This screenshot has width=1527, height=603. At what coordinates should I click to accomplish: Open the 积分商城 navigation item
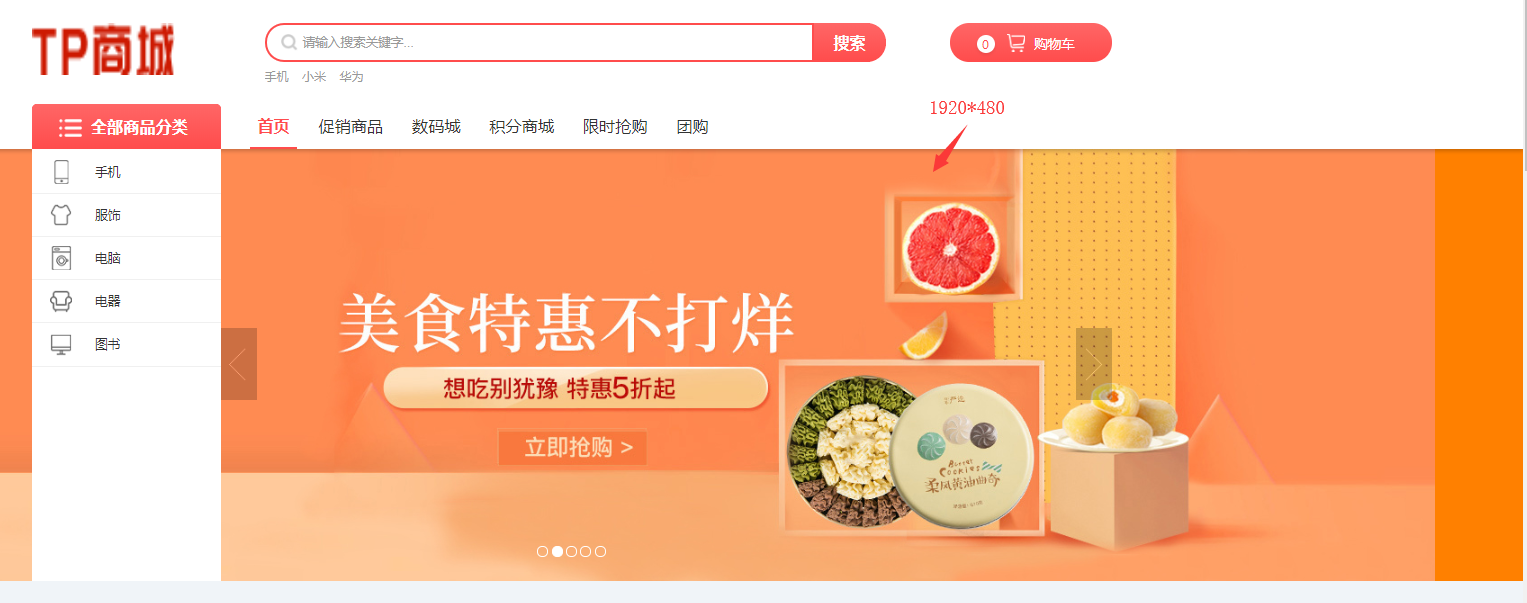[522, 127]
